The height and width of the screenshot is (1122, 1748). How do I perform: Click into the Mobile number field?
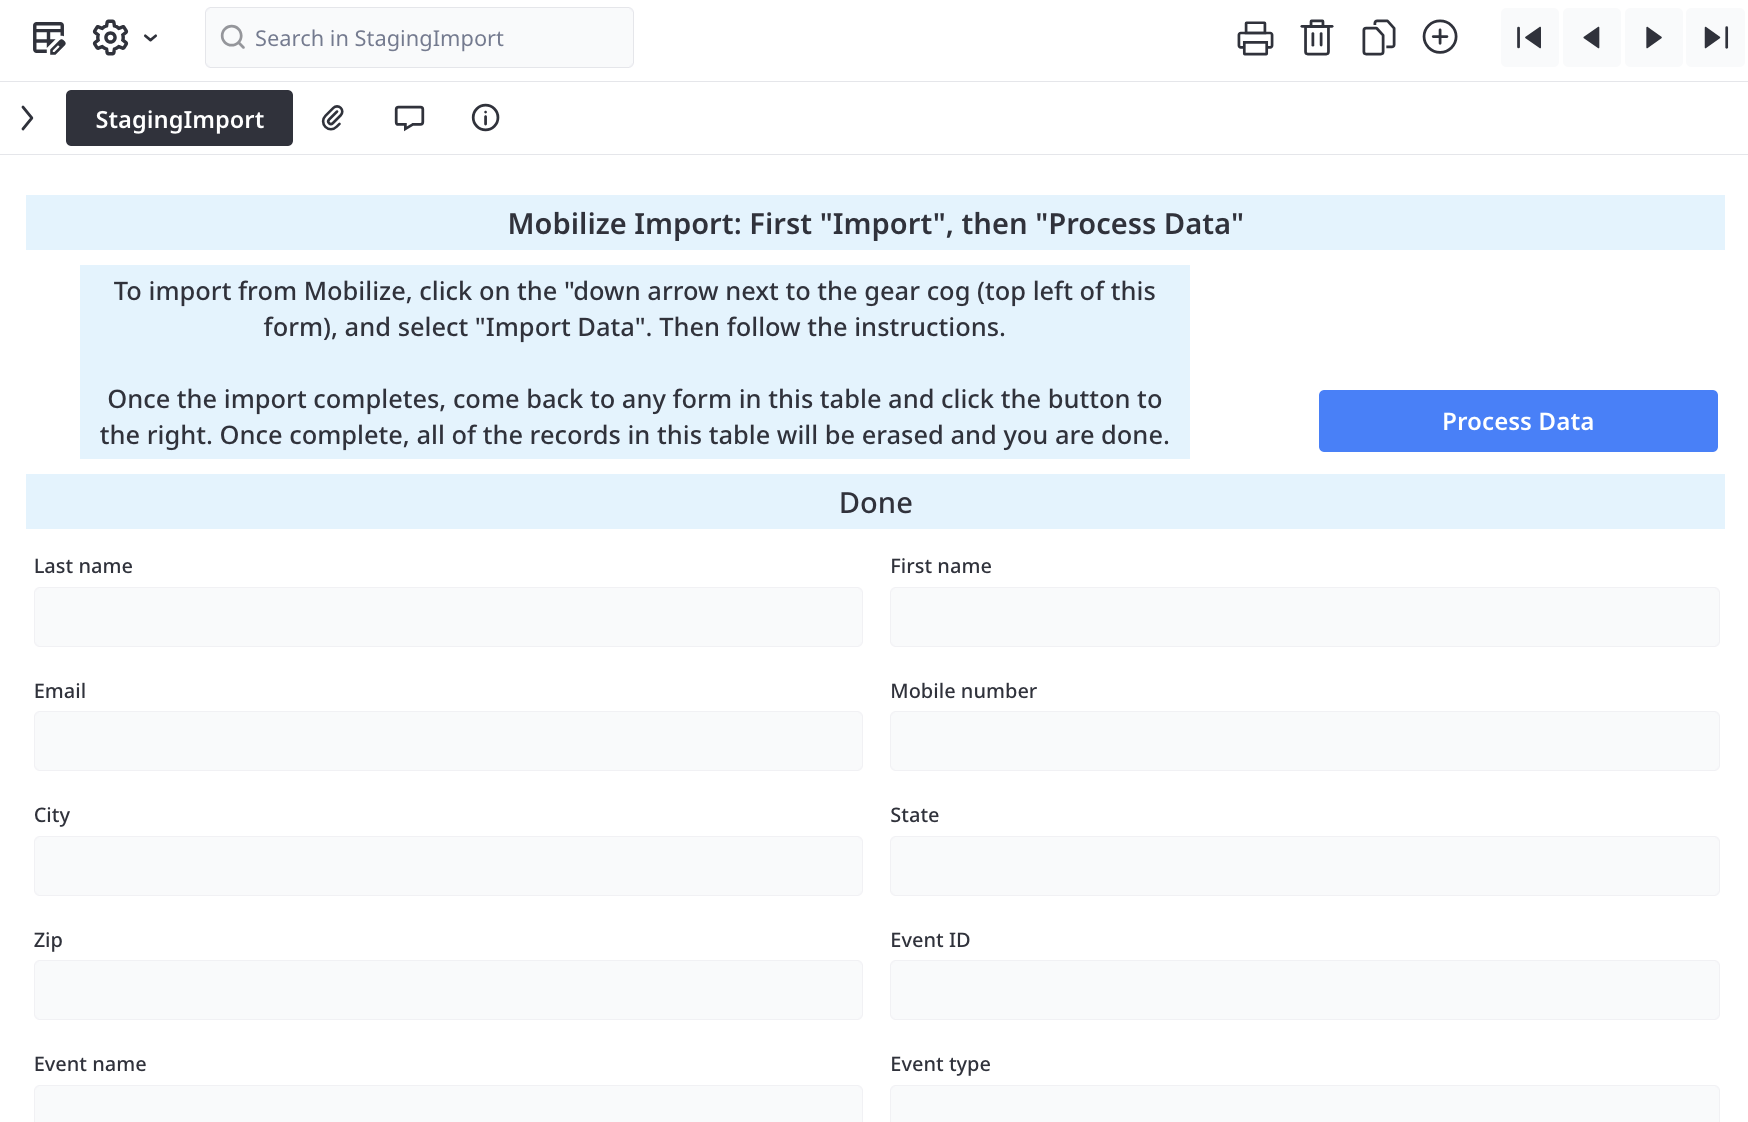point(1305,741)
